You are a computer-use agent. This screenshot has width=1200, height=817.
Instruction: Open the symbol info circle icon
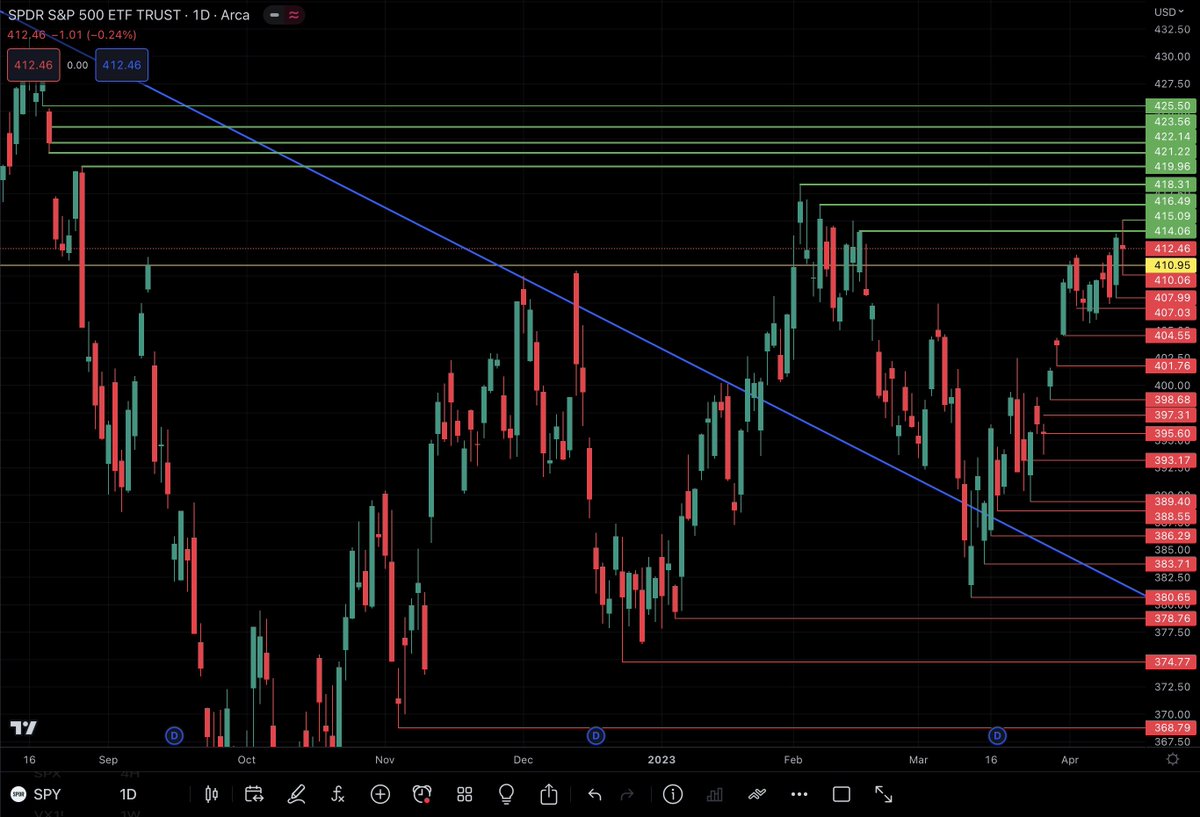coord(672,795)
